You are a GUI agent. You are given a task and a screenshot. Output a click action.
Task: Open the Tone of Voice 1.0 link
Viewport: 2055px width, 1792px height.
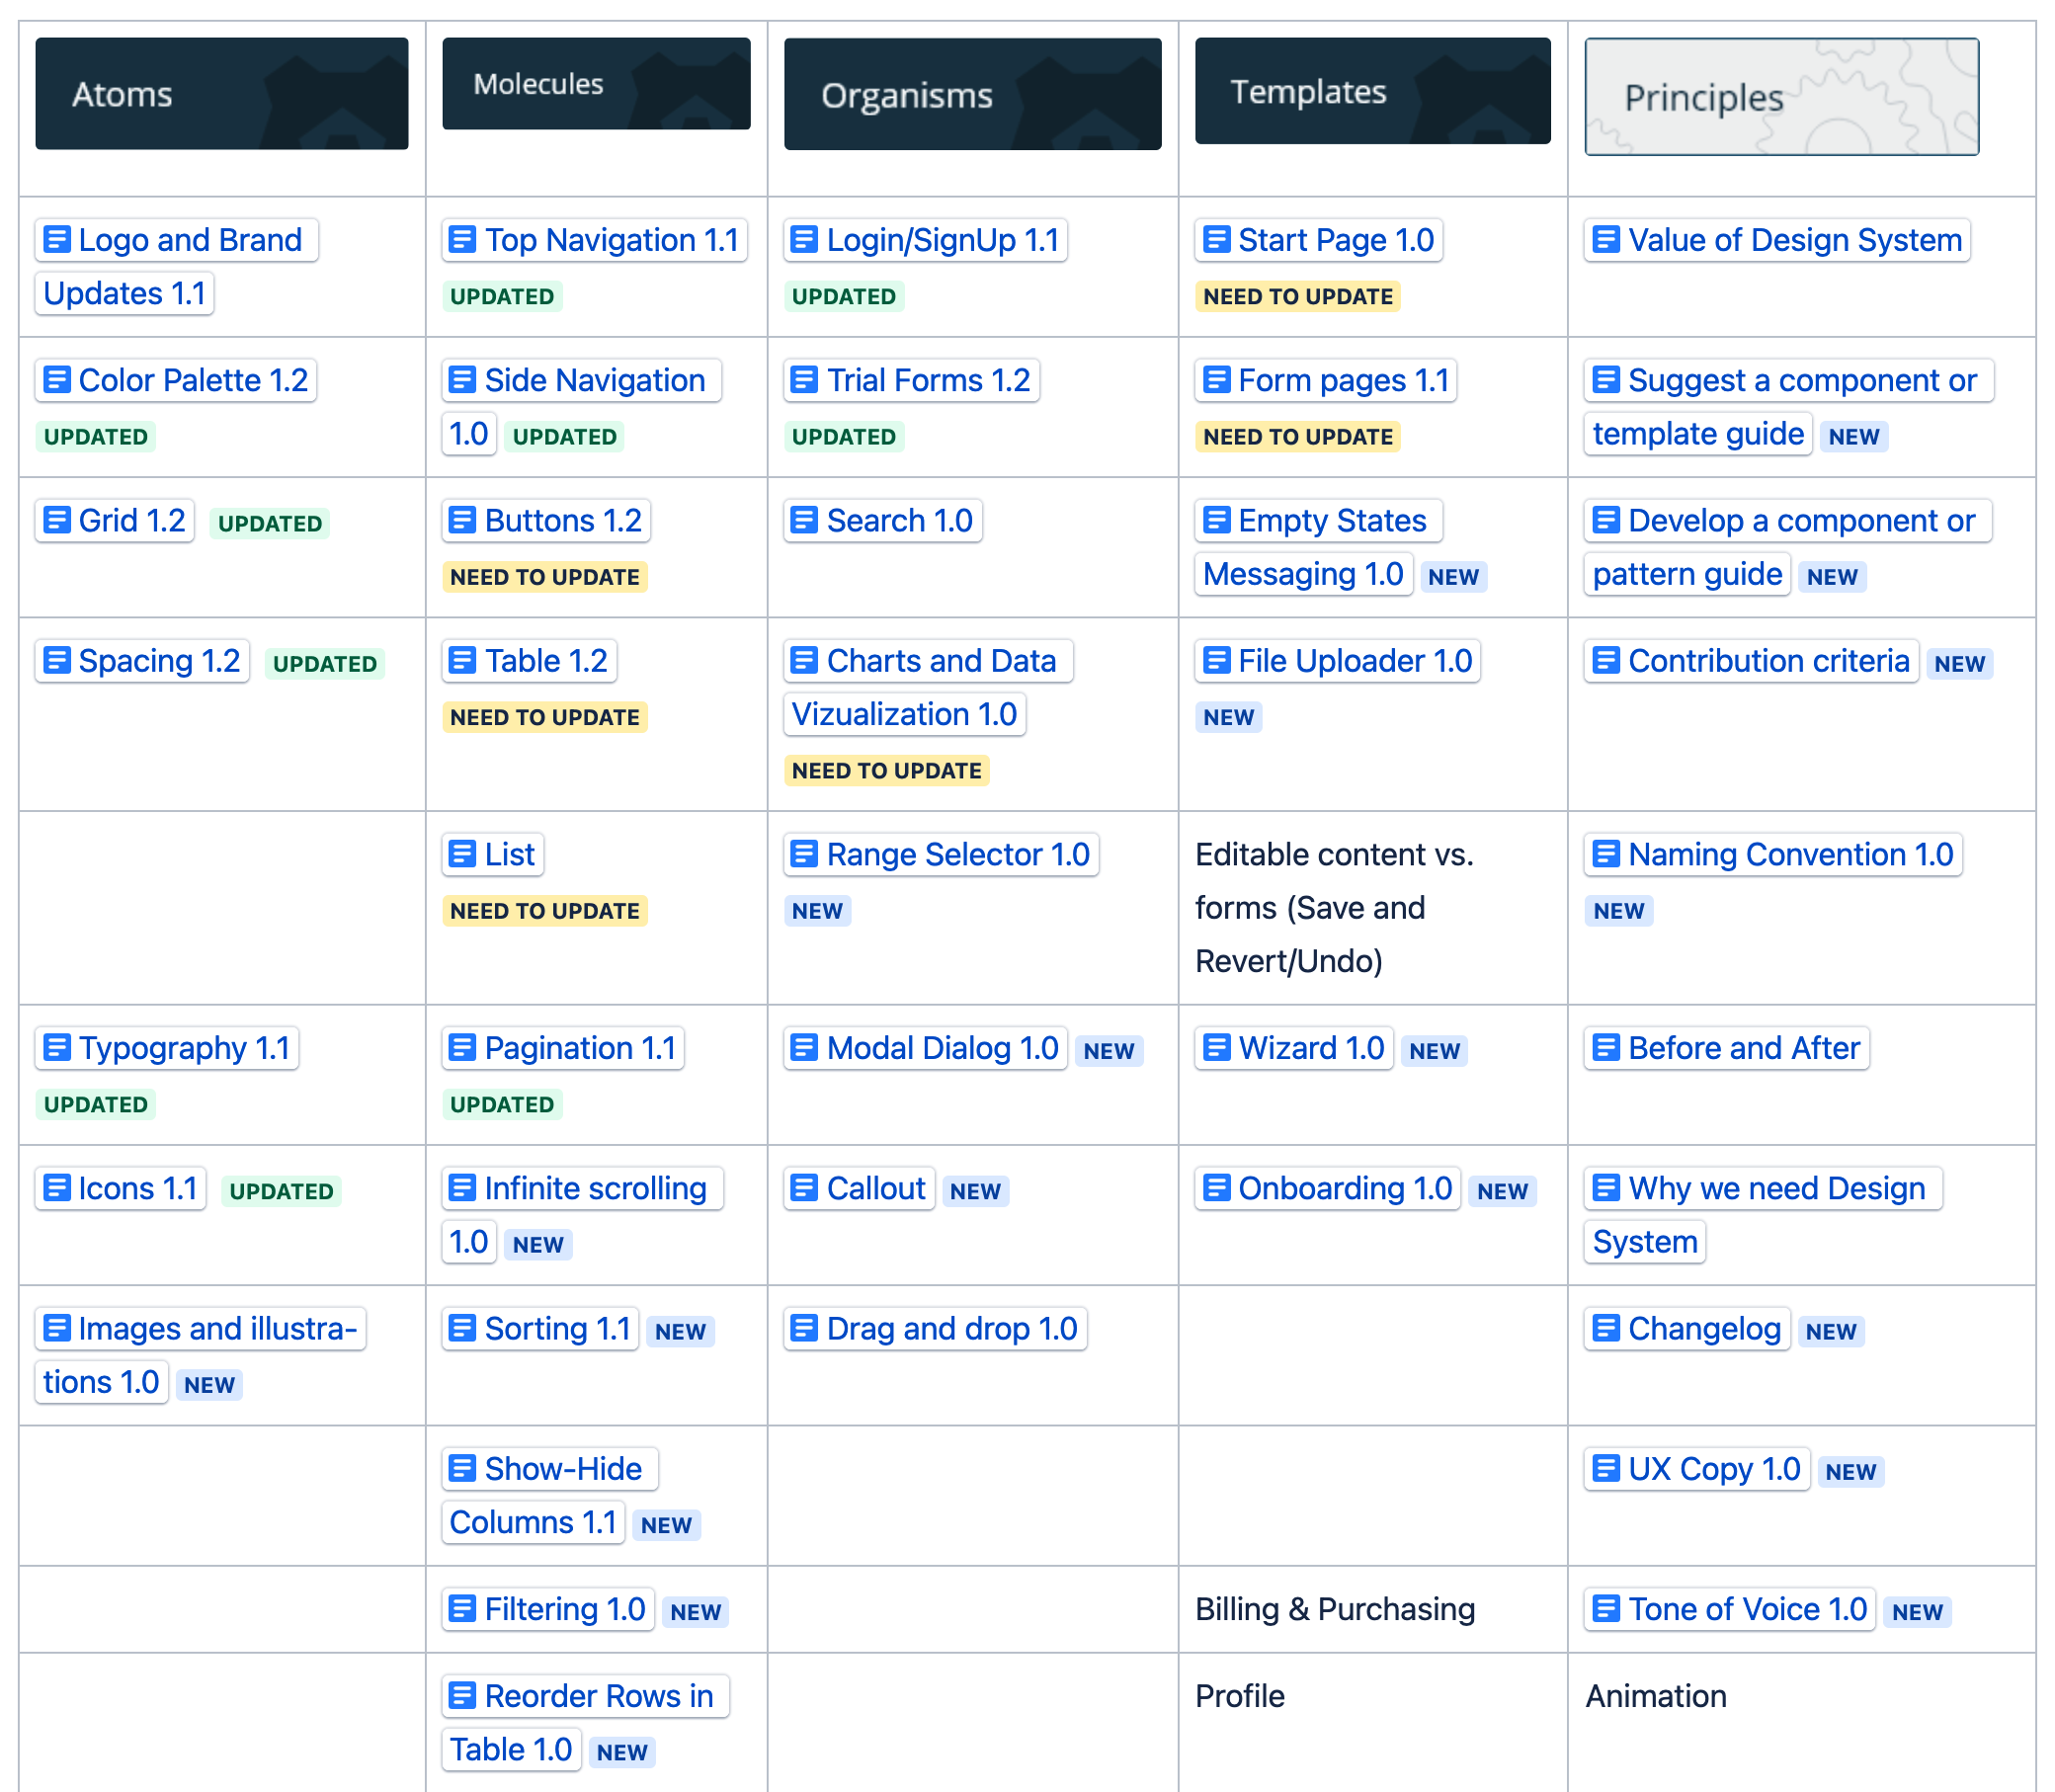click(x=1746, y=1609)
